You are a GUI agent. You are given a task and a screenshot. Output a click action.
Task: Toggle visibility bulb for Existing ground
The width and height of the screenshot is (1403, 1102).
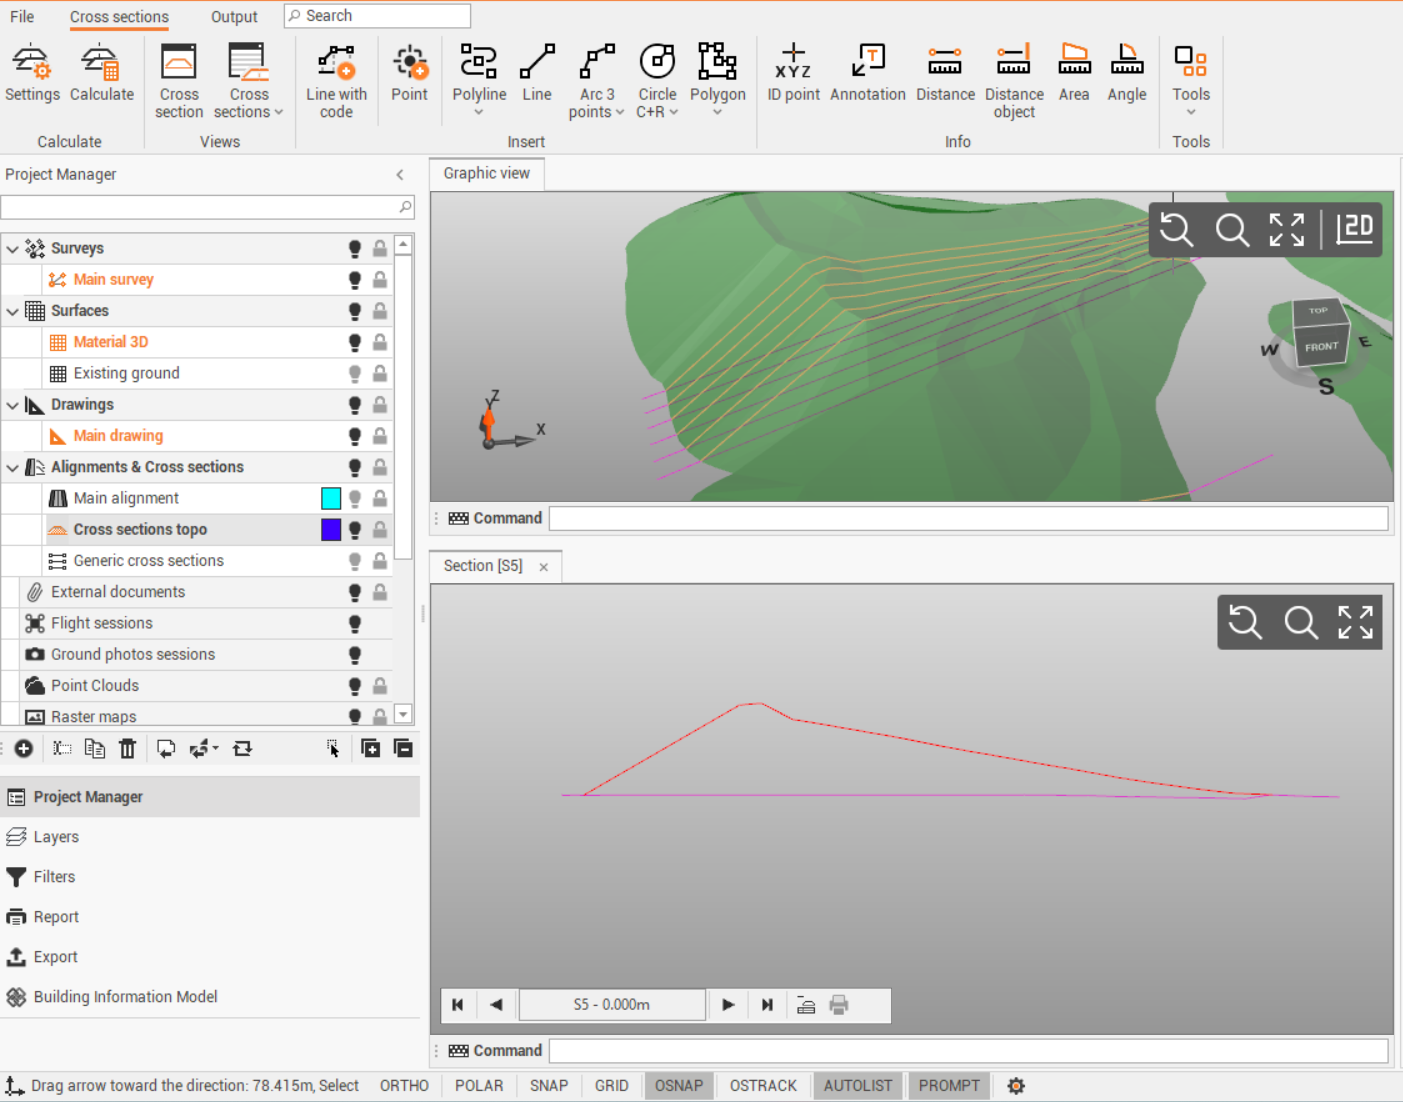[x=355, y=373]
